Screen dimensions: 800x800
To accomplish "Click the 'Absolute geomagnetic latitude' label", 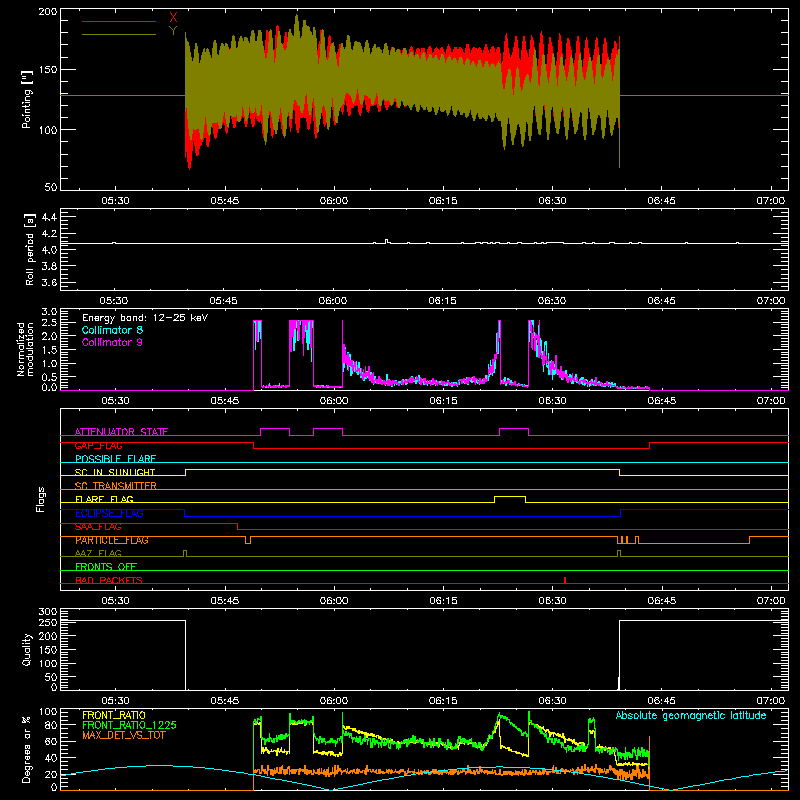I will point(691,715).
